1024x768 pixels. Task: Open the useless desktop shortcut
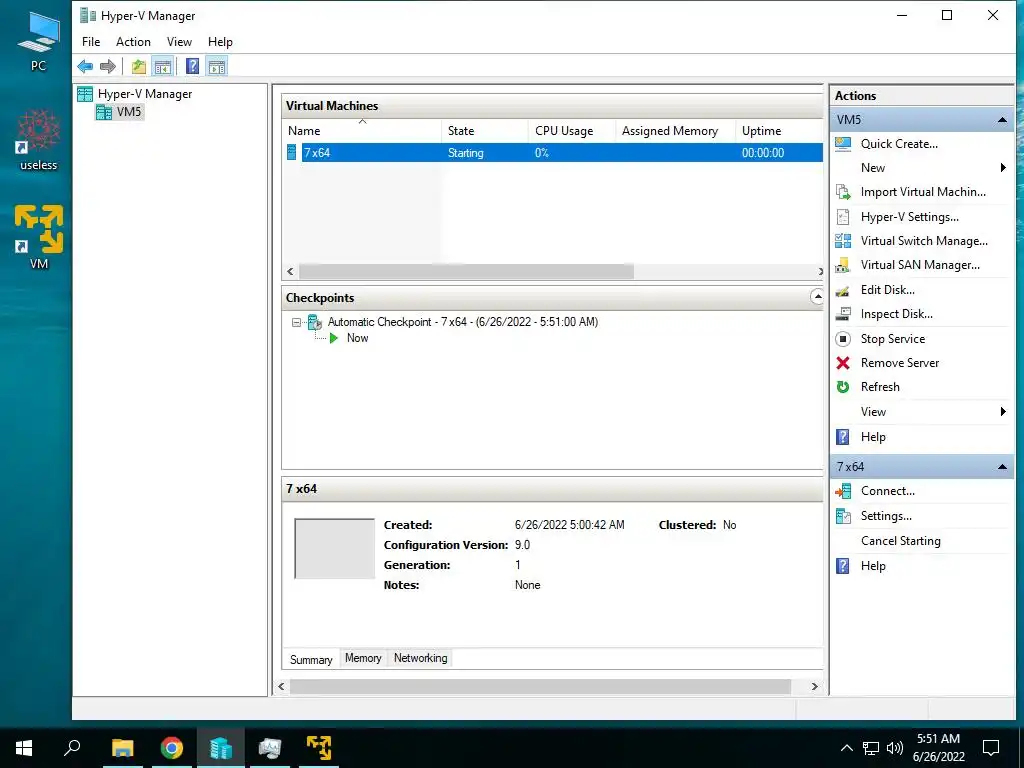pyautogui.click(x=39, y=140)
